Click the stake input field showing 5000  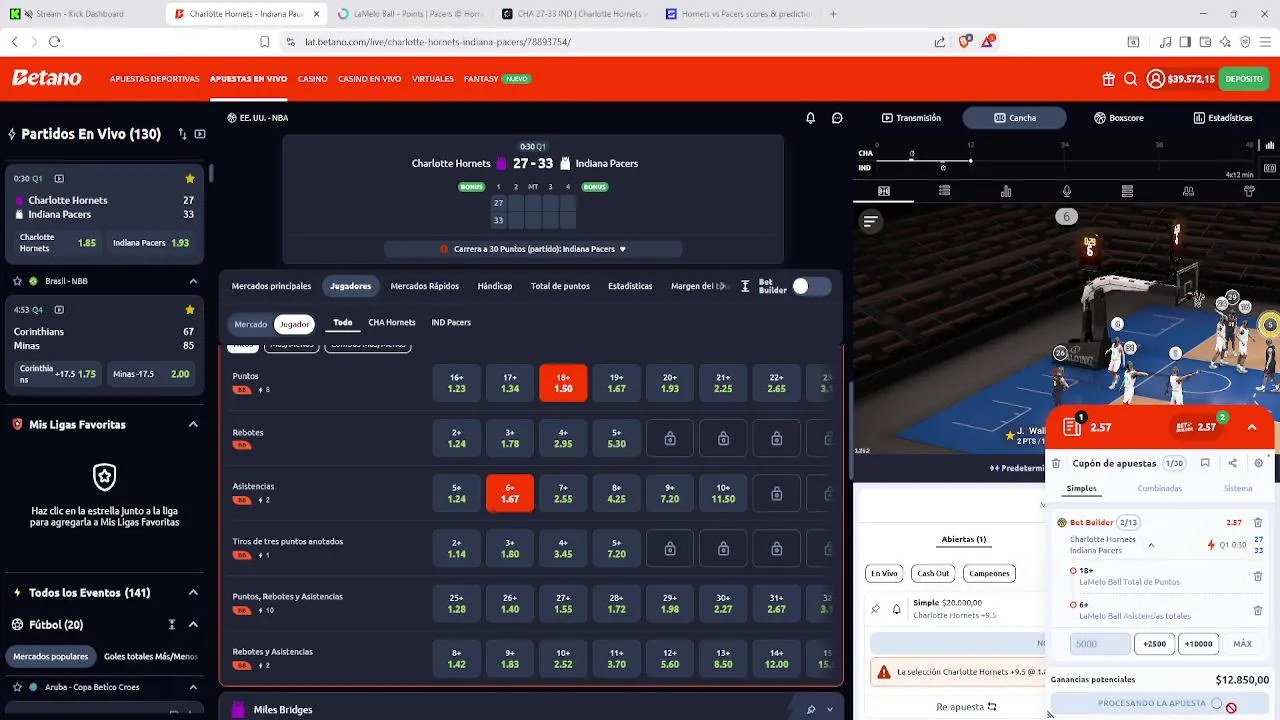tap(1100, 644)
